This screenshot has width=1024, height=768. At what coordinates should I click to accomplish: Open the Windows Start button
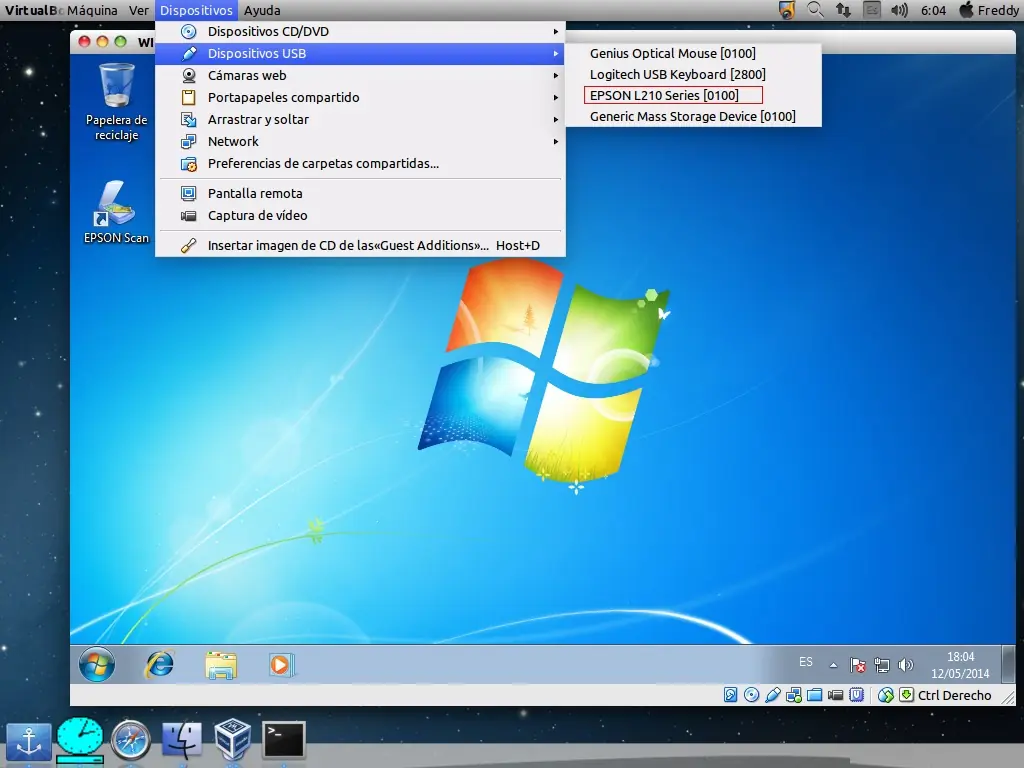pyautogui.click(x=97, y=665)
